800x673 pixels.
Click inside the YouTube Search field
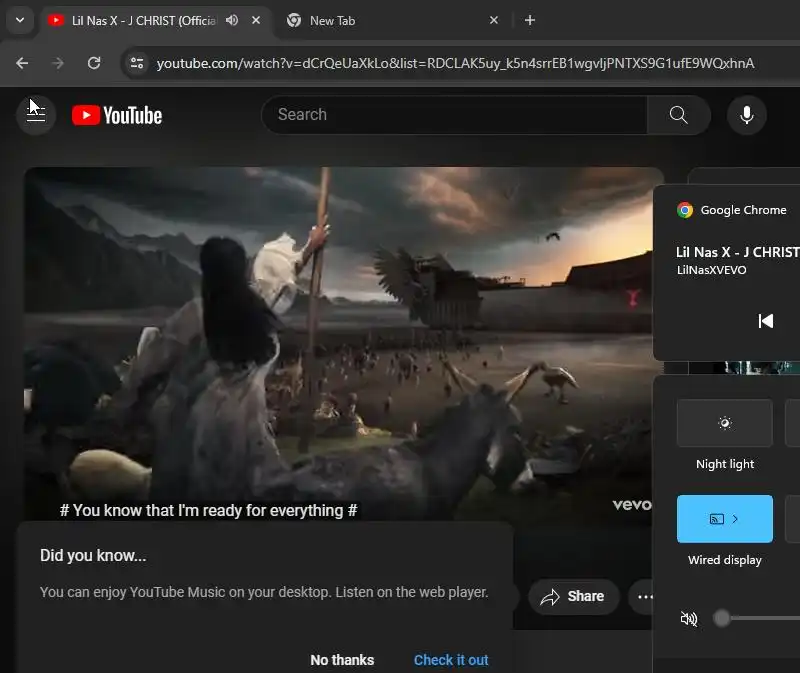[x=454, y=115]
